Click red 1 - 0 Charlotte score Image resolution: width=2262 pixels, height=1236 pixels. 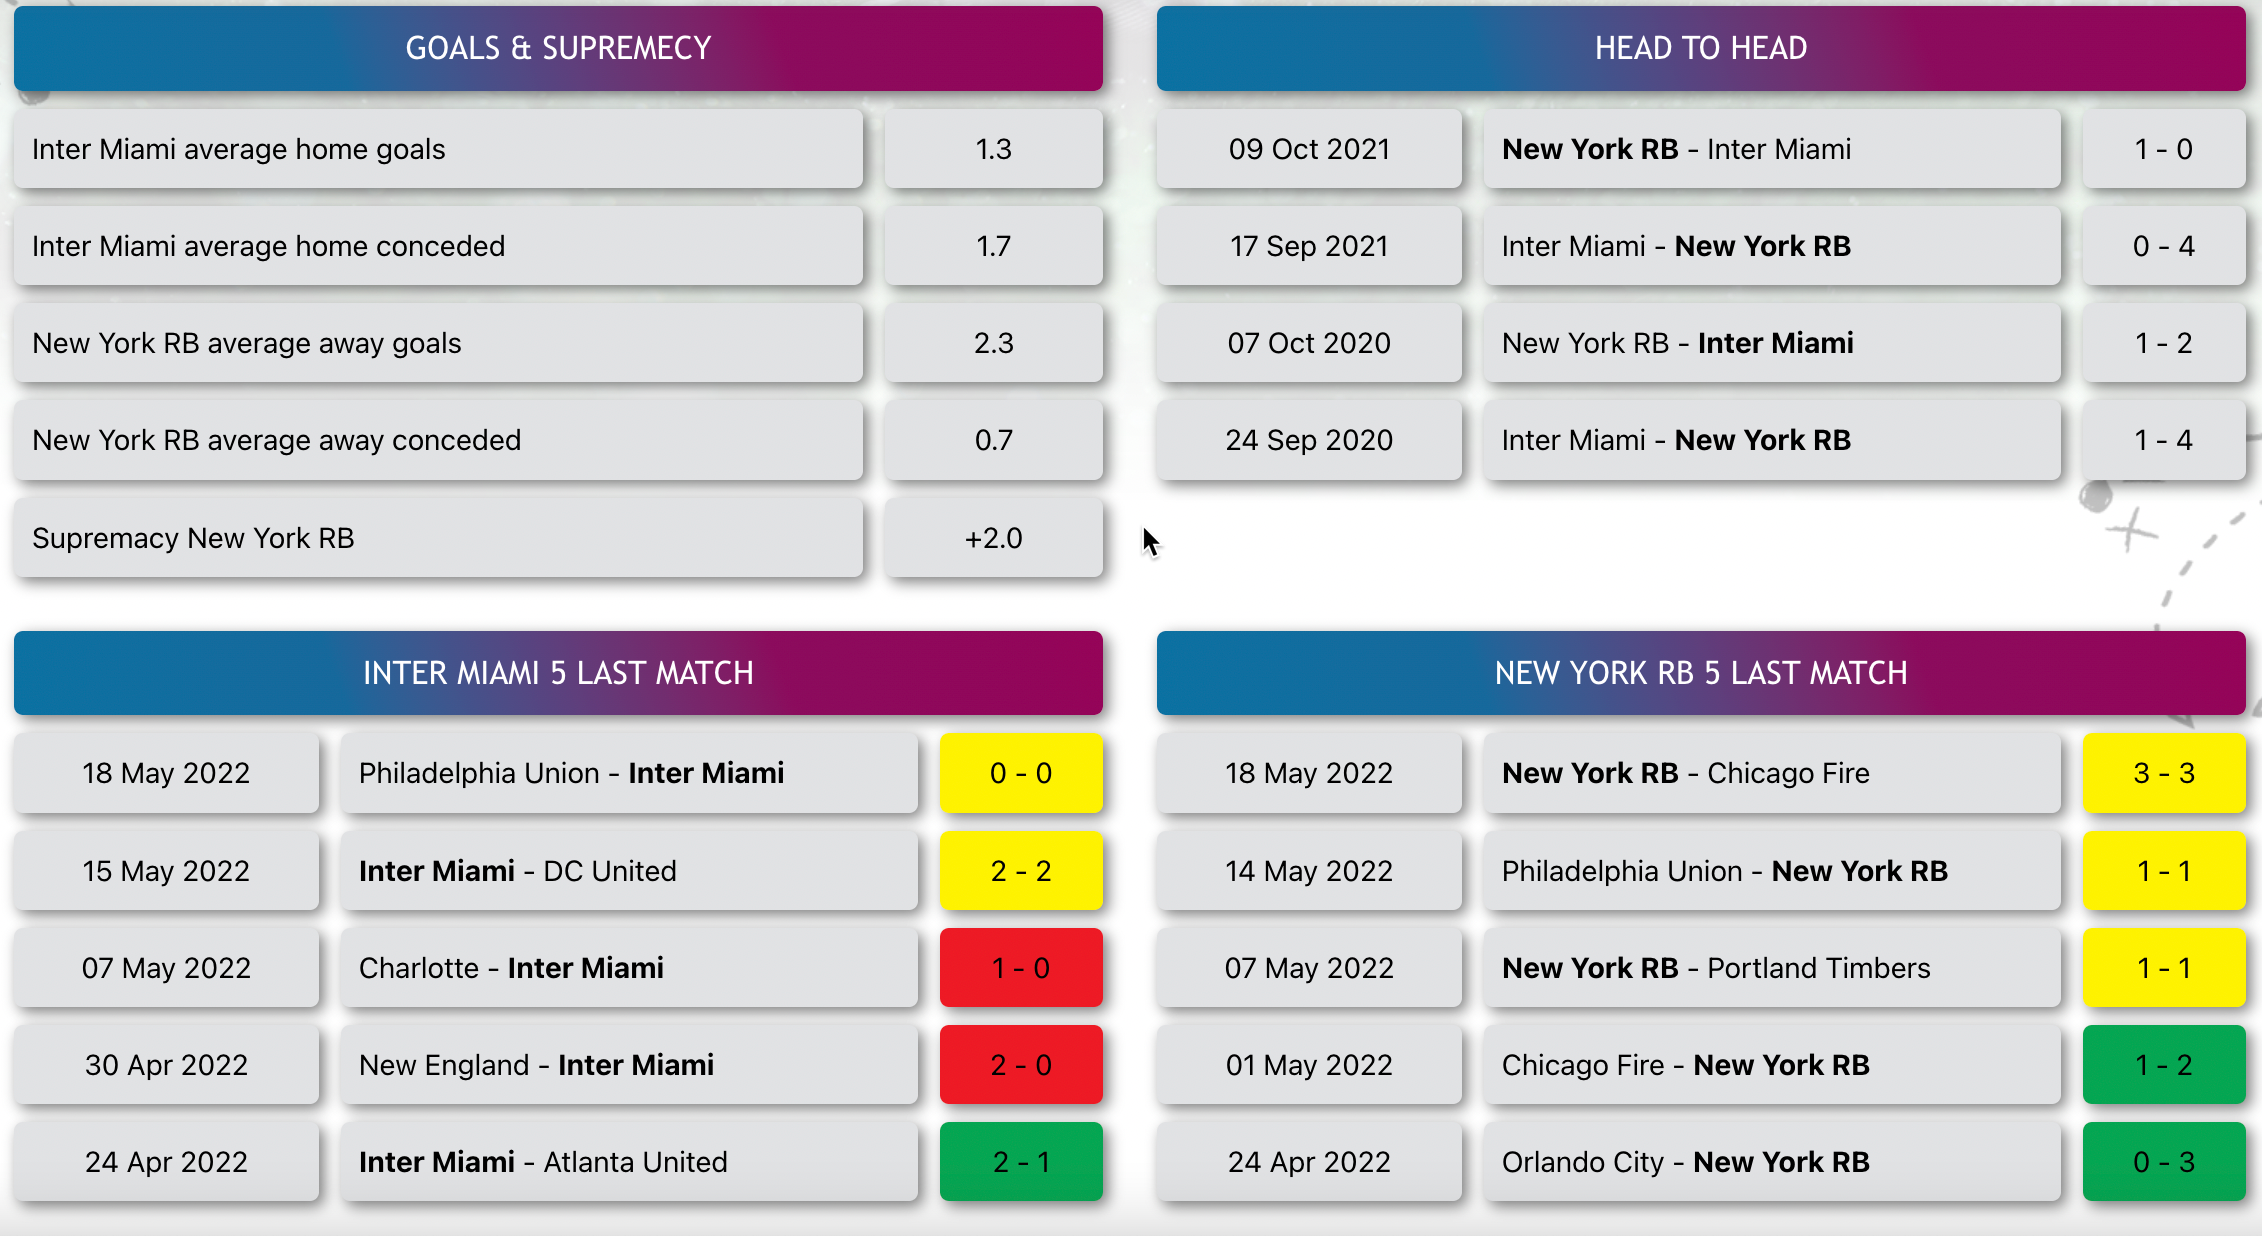[1021, 968]
